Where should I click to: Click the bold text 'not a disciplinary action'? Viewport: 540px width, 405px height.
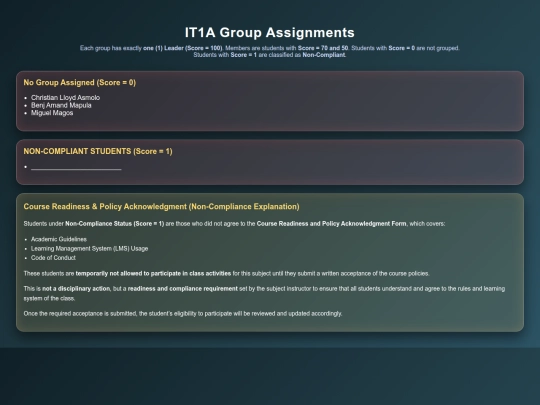[76, 289]
